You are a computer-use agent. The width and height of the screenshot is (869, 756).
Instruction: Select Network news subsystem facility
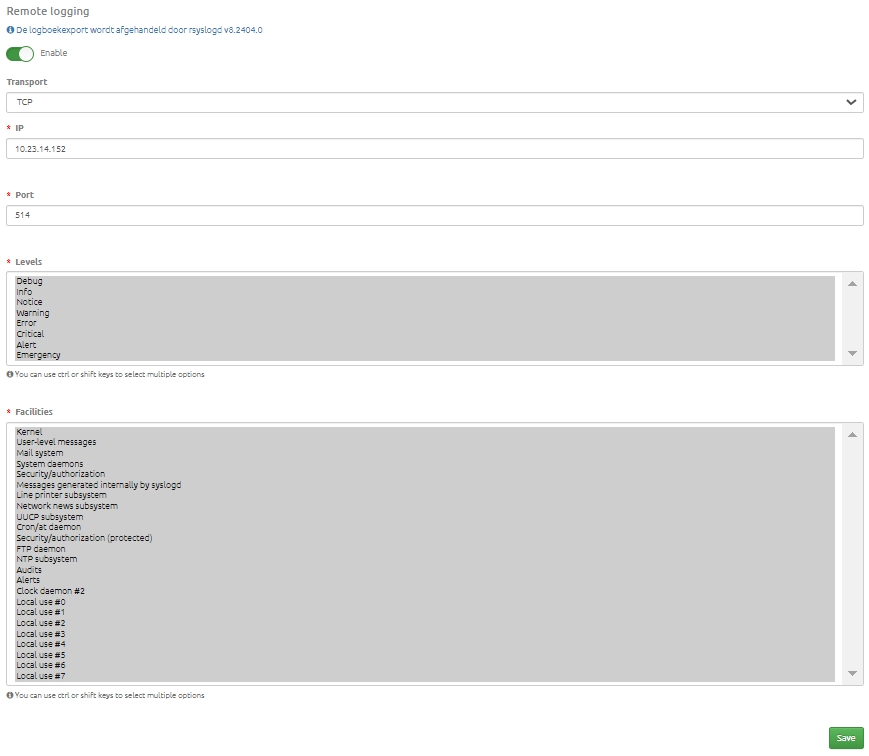tap(425, 506)
